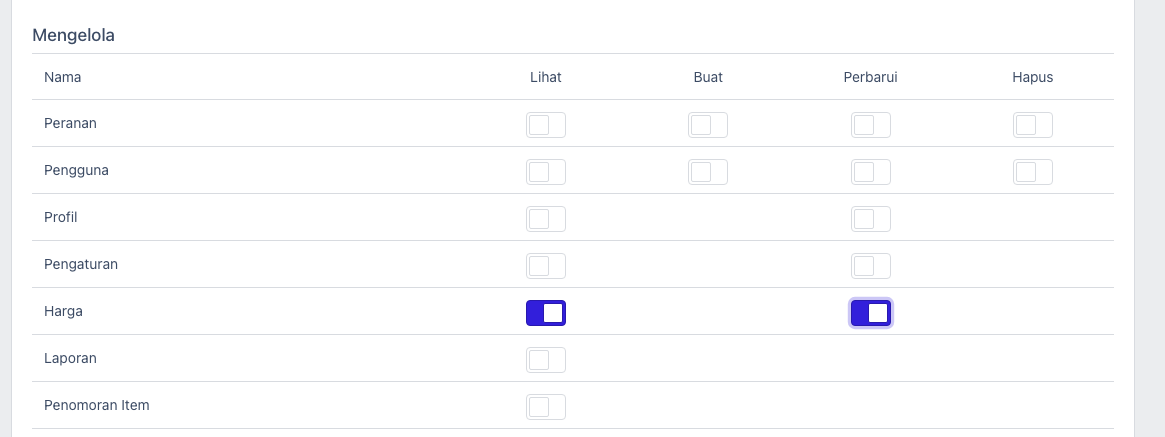Enable Perbarui permission for Peranan
The width and height of the screenshot is (1165, 437).
871,125
